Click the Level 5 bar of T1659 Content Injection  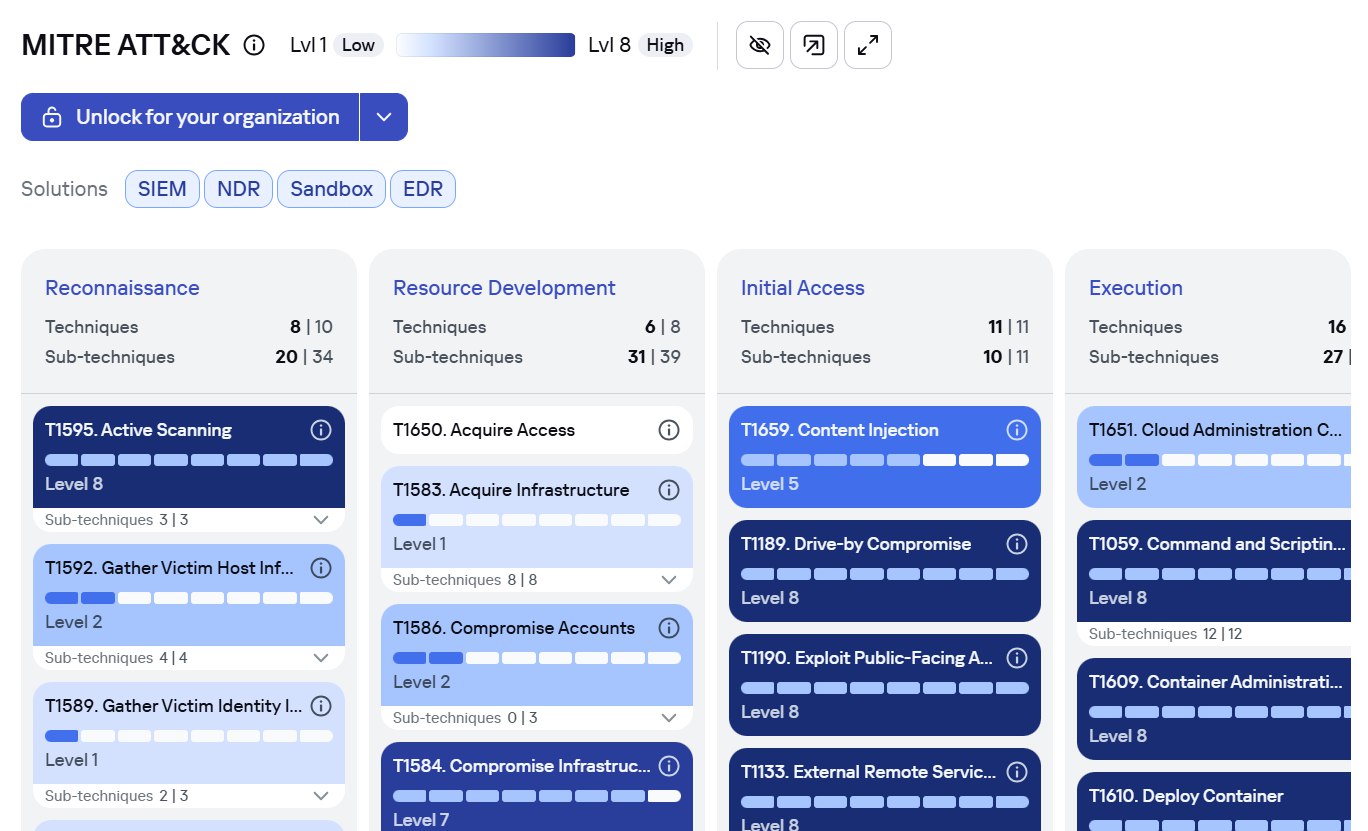[x=885, y=460]
